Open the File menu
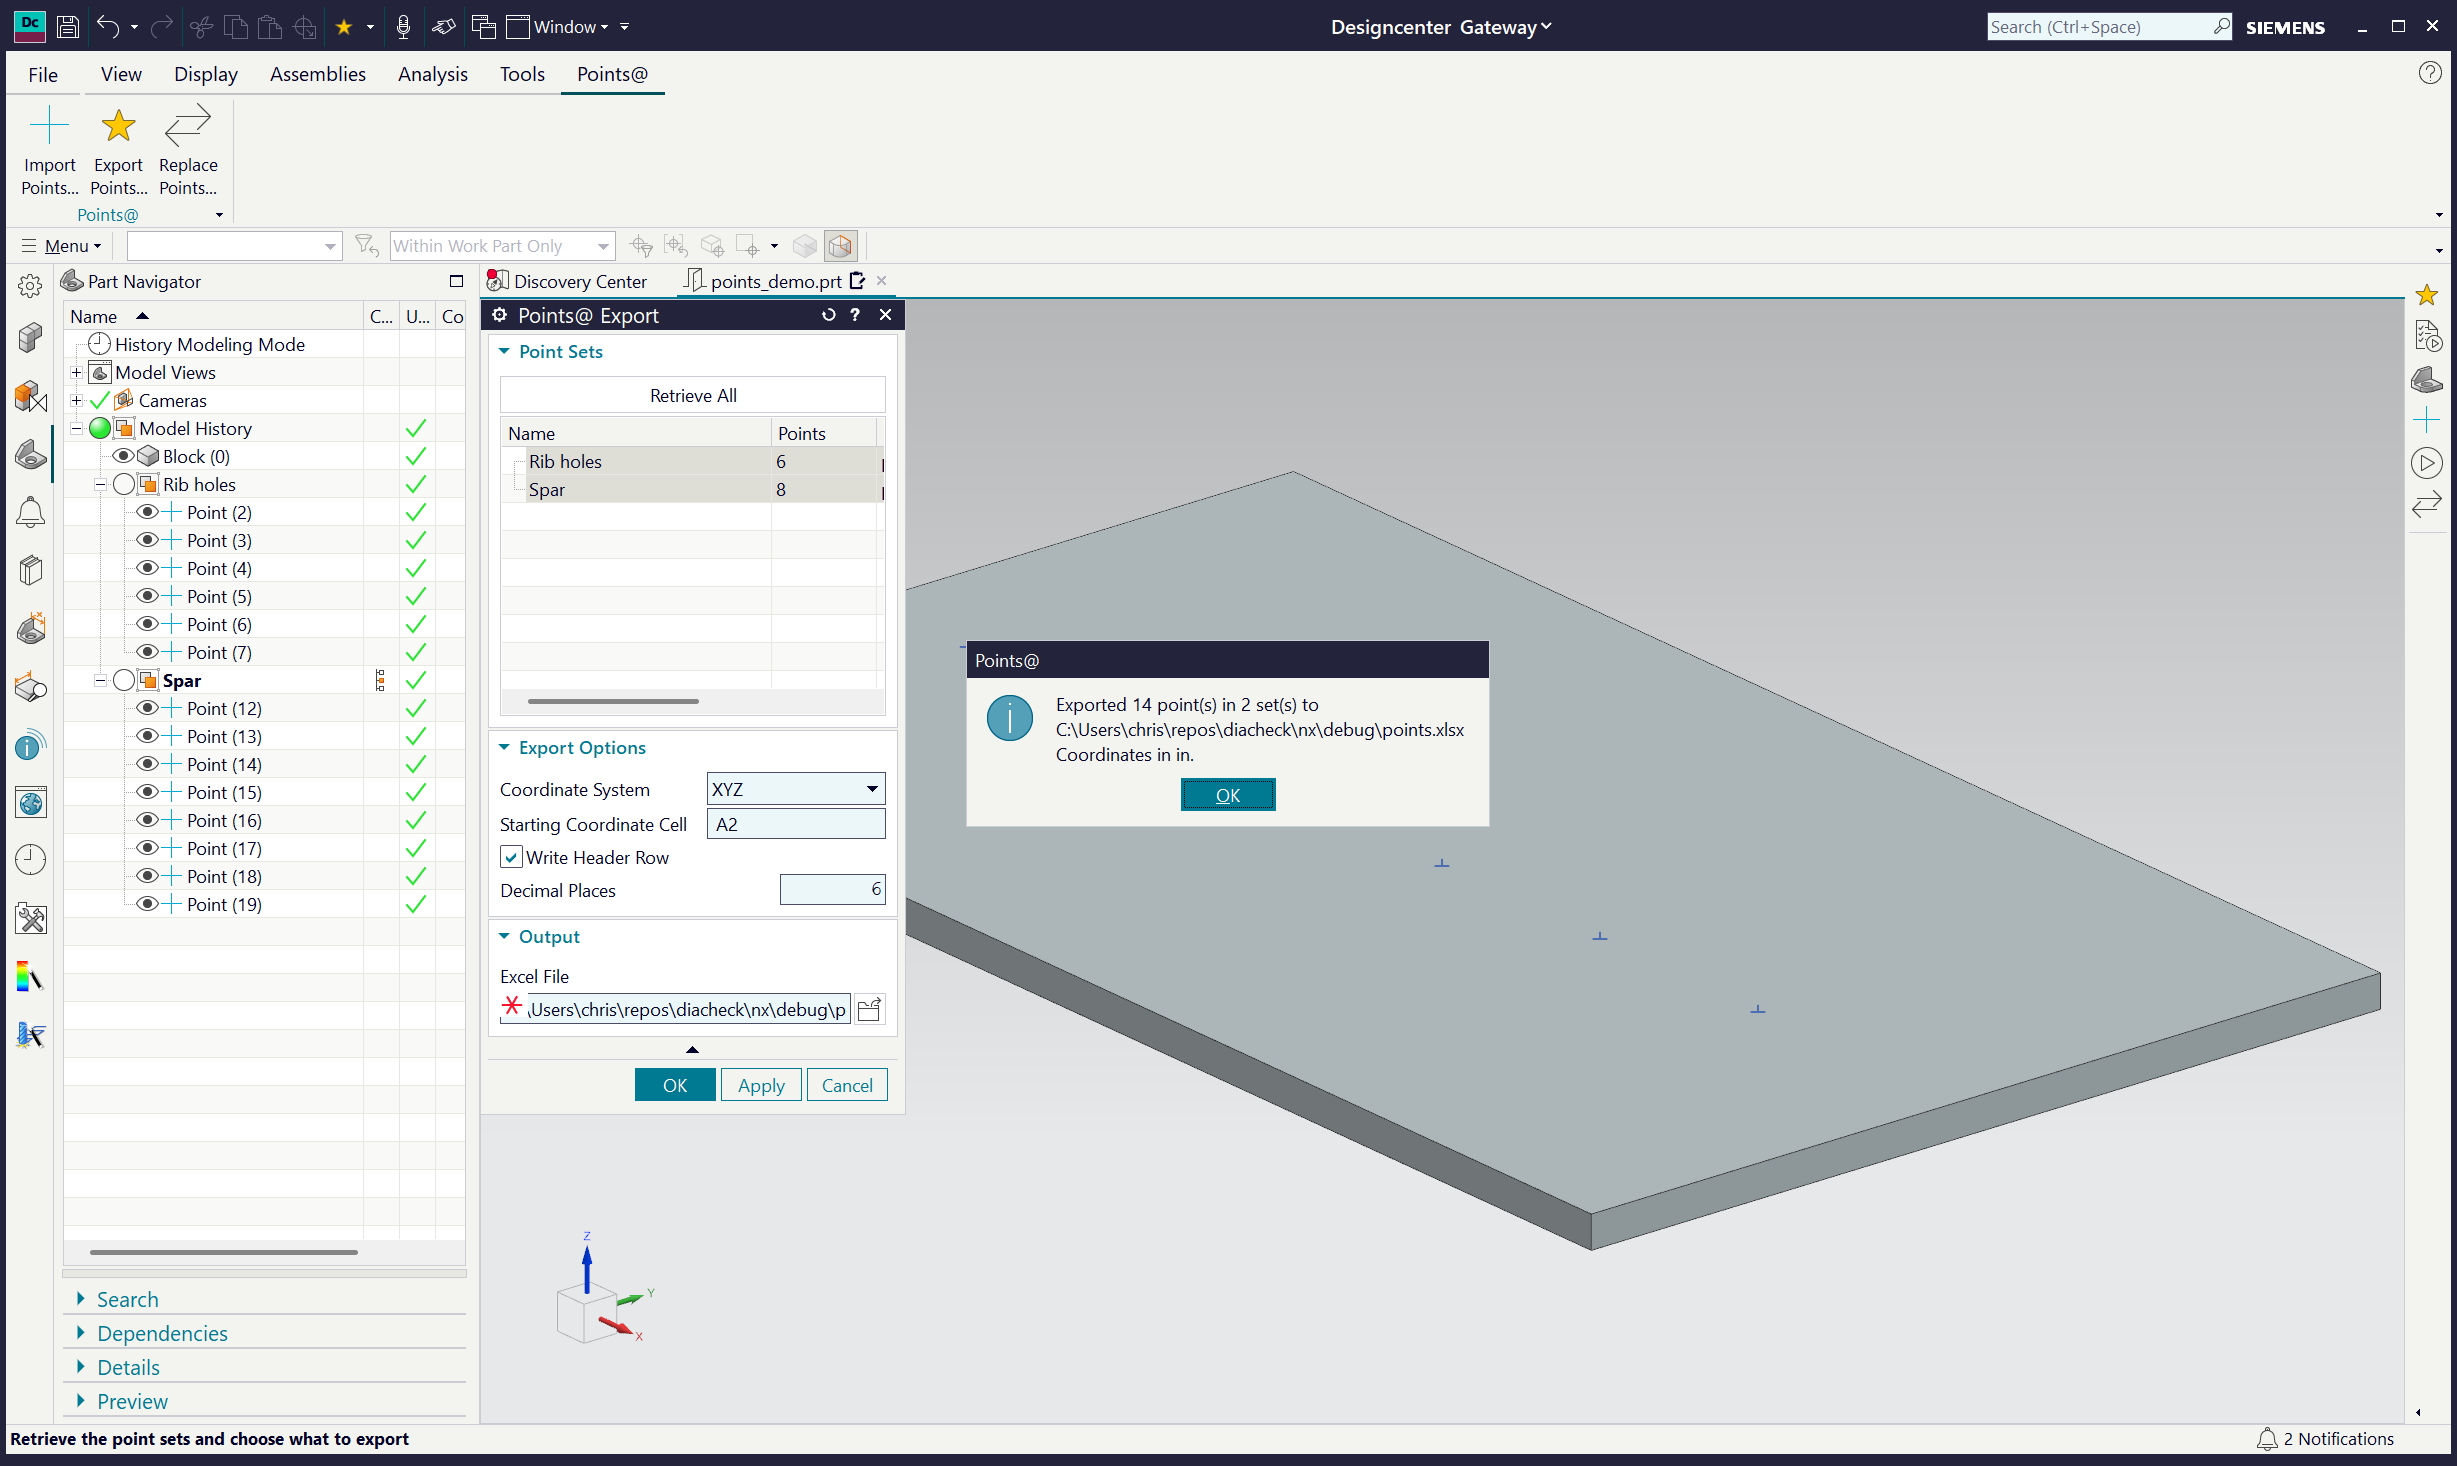This screenshot has width=2457, height=1466. click(x=43, y=74)
